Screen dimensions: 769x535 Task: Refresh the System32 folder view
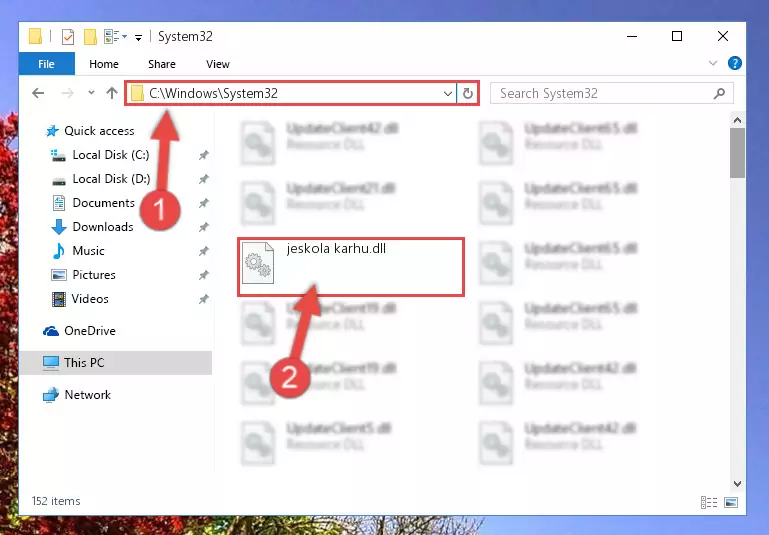[x=468, y=93]
